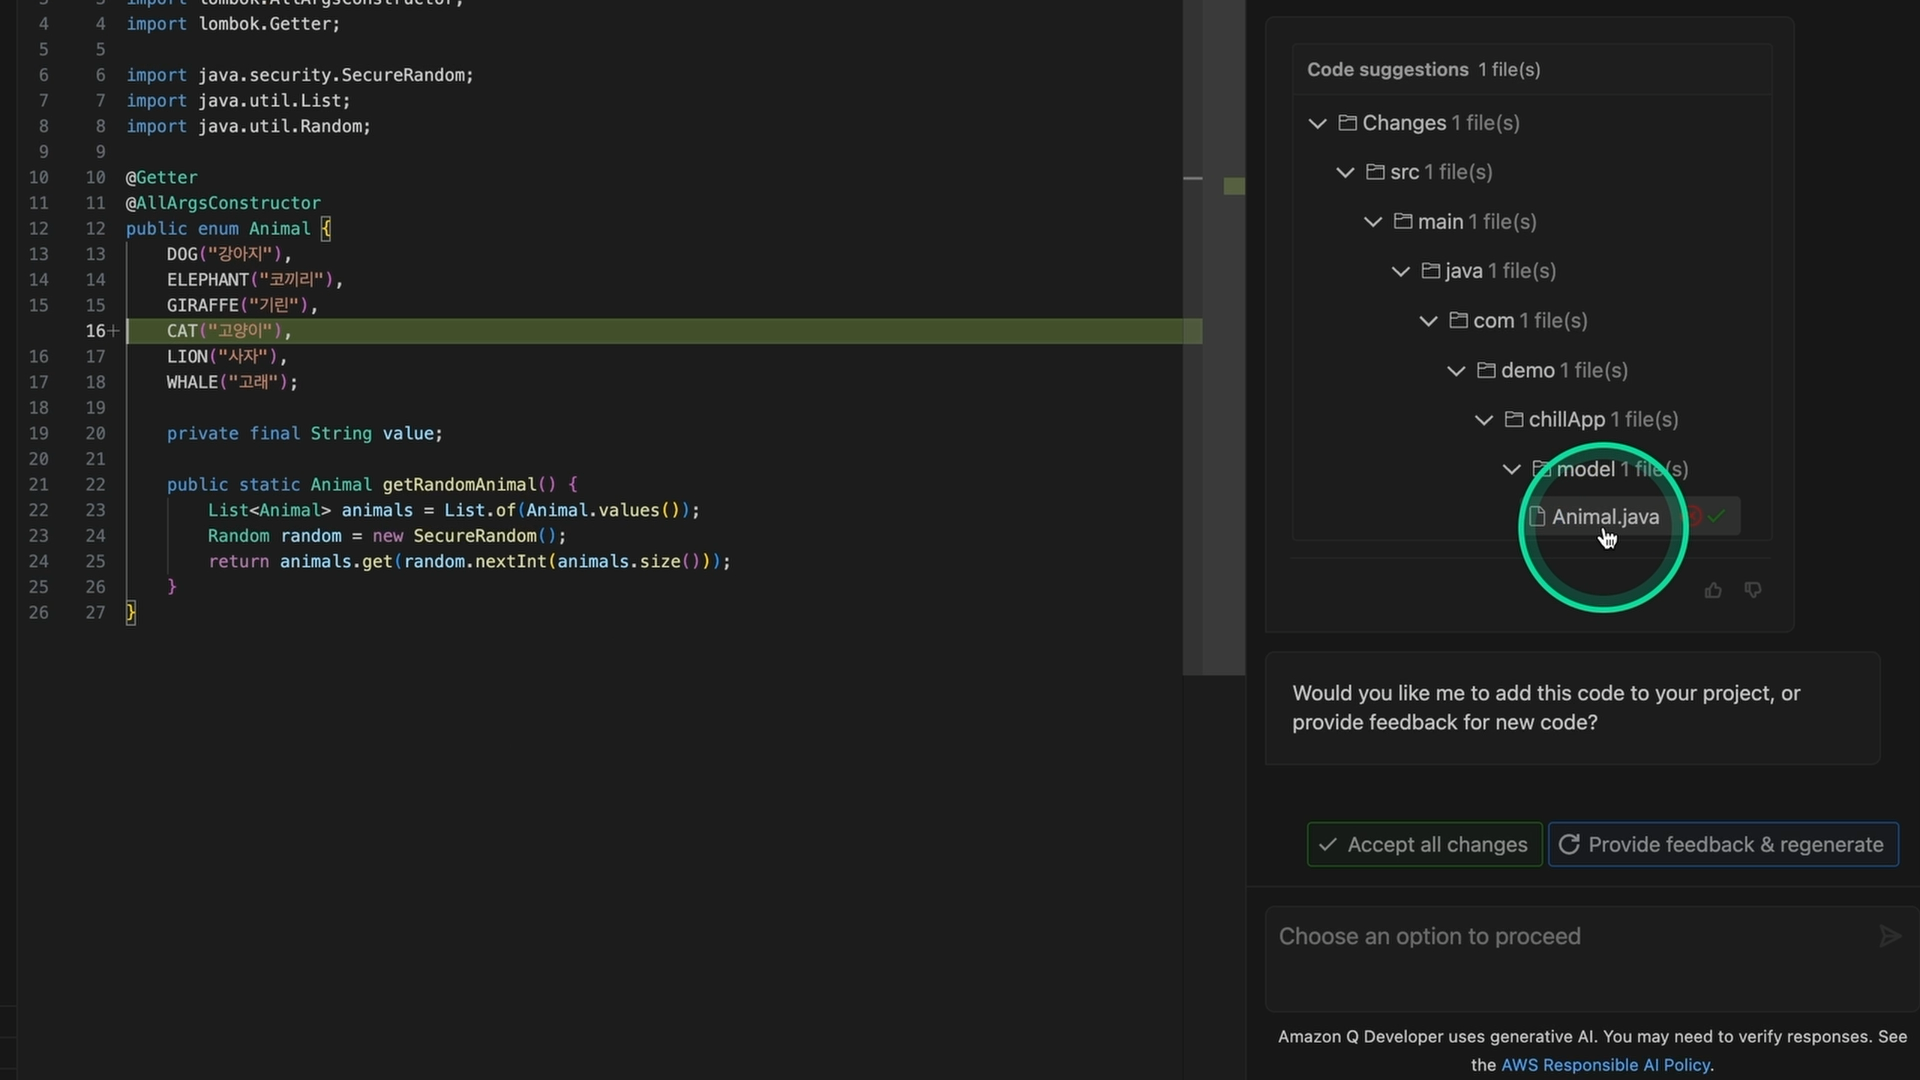Click Provide feedback & regenerate button
The width and height of the screenshot is (1920, 1080).
click(x=1722, y=845)
